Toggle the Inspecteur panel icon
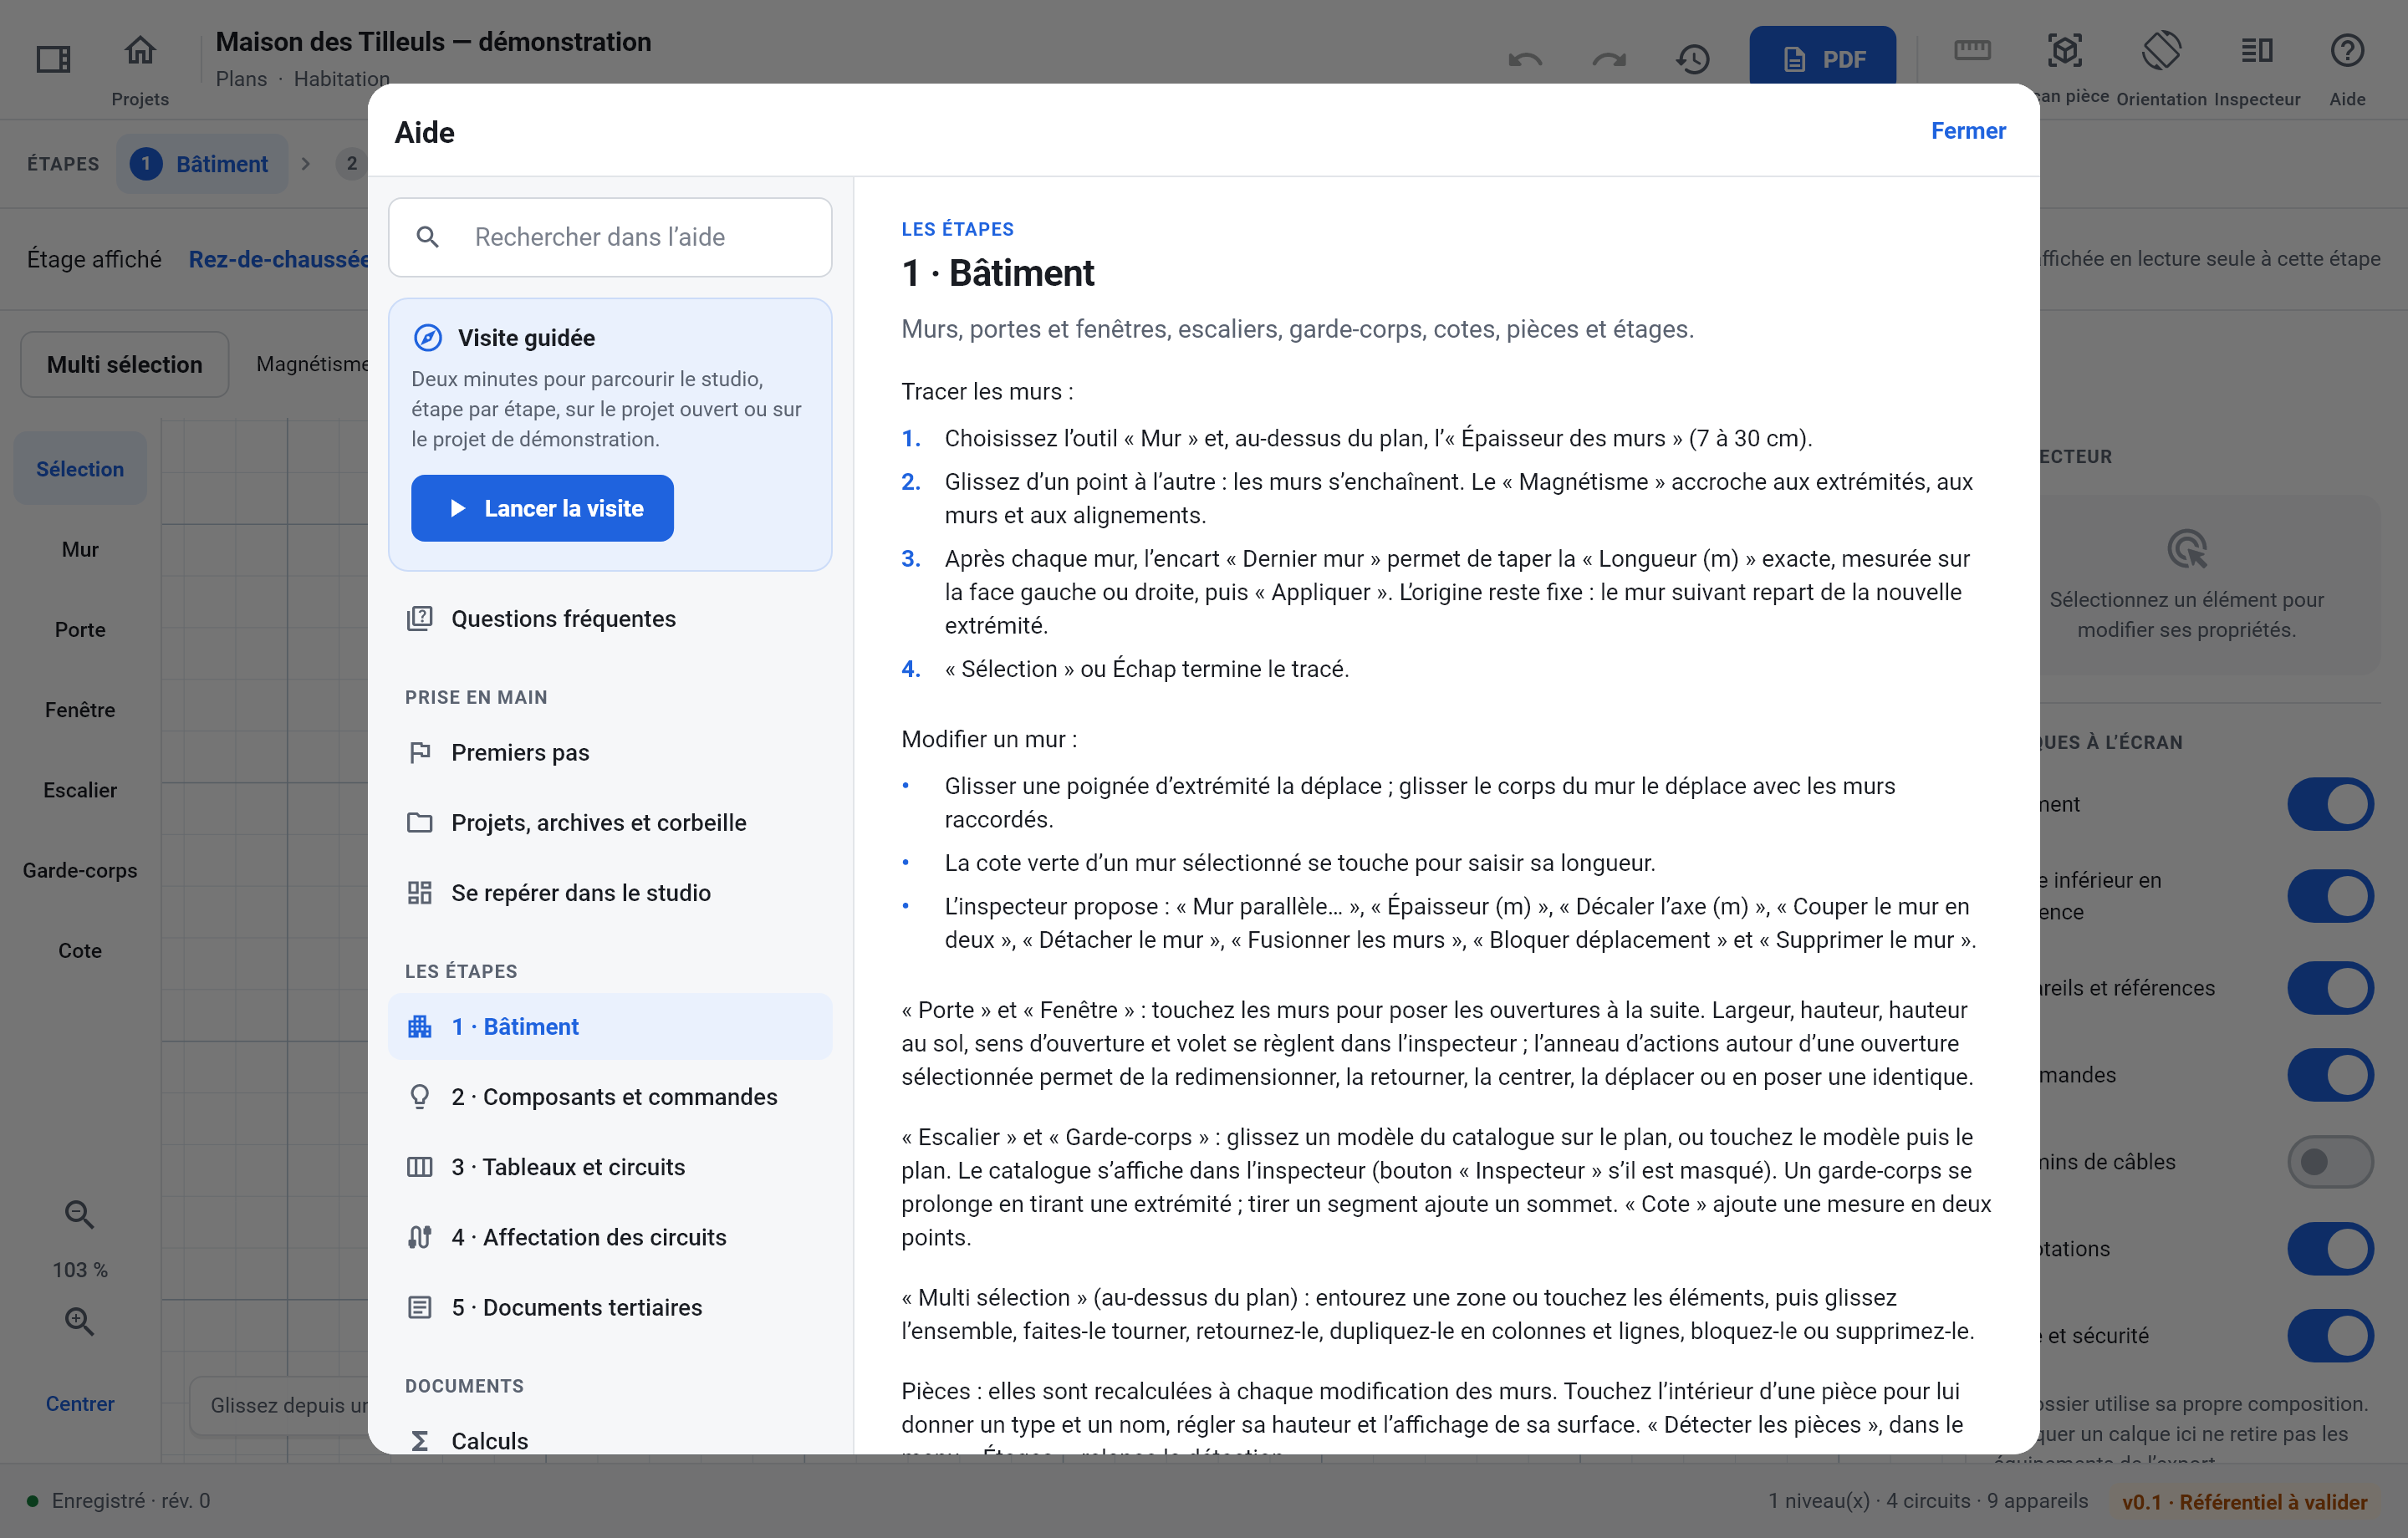The width and height of the screenshot is (2408, 1538). click(x=2257, y=50)
